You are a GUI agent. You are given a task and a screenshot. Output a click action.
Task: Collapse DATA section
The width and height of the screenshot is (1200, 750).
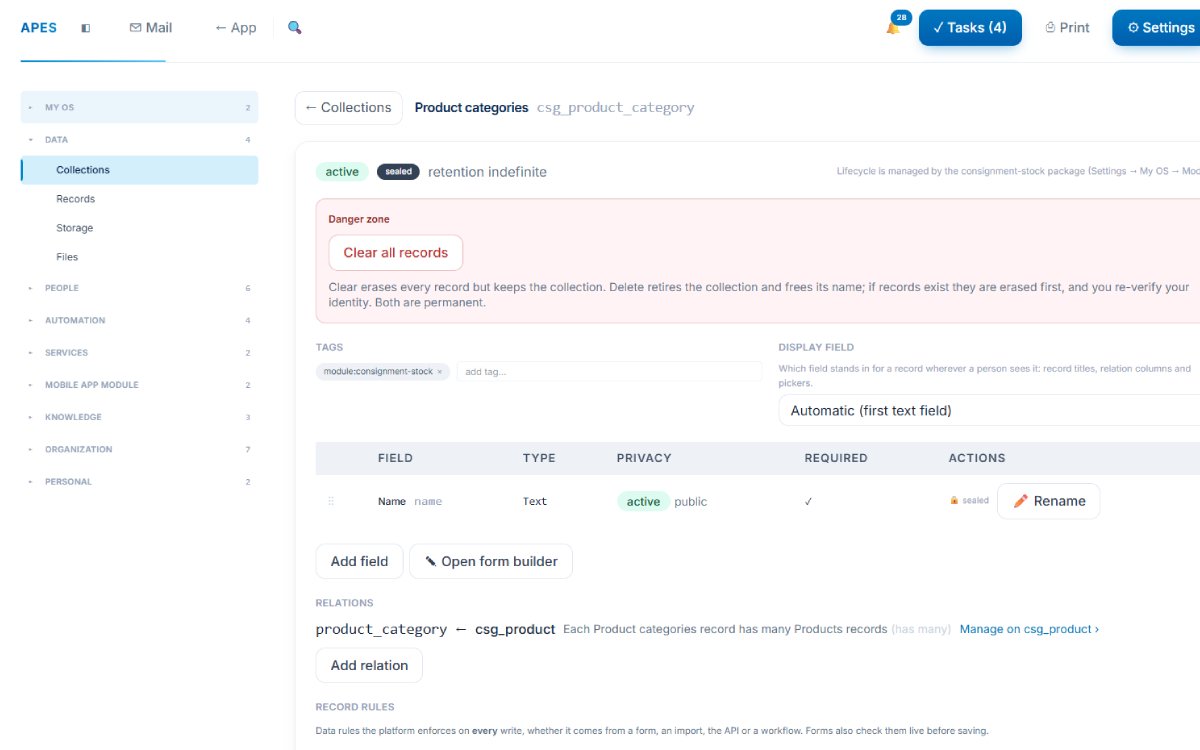[139, 140]
